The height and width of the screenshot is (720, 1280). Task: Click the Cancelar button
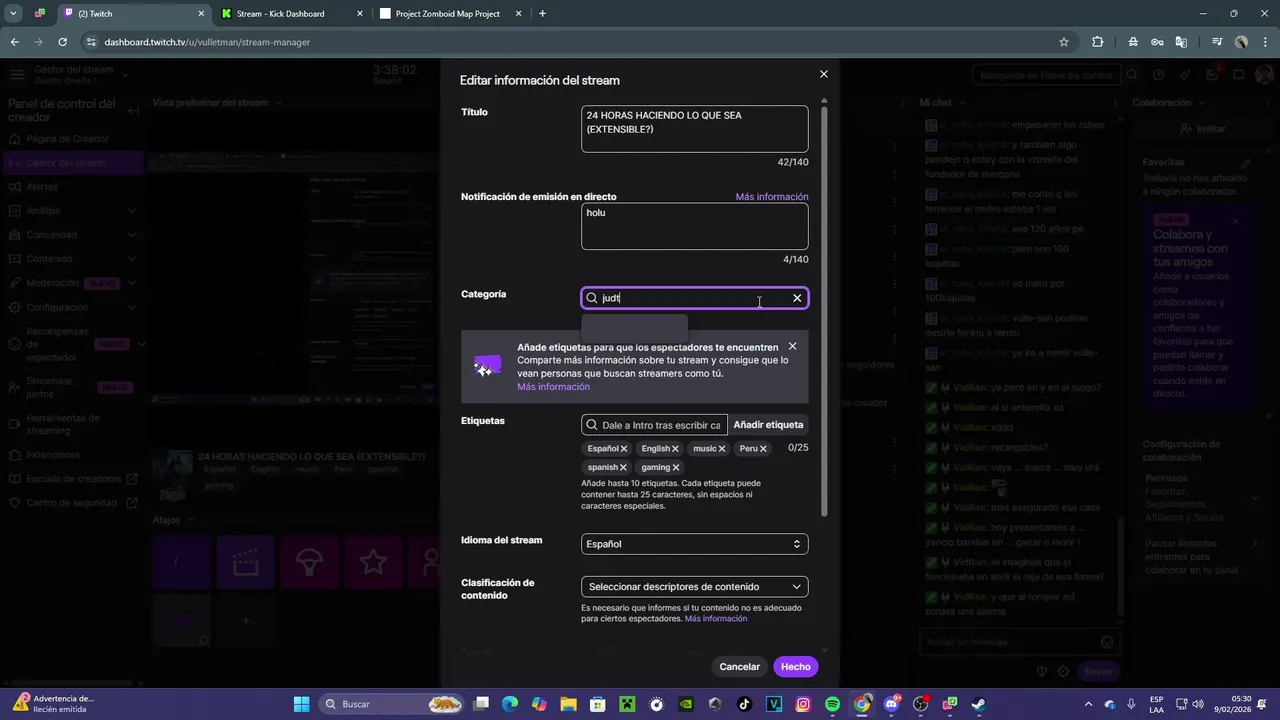[740, 667]
